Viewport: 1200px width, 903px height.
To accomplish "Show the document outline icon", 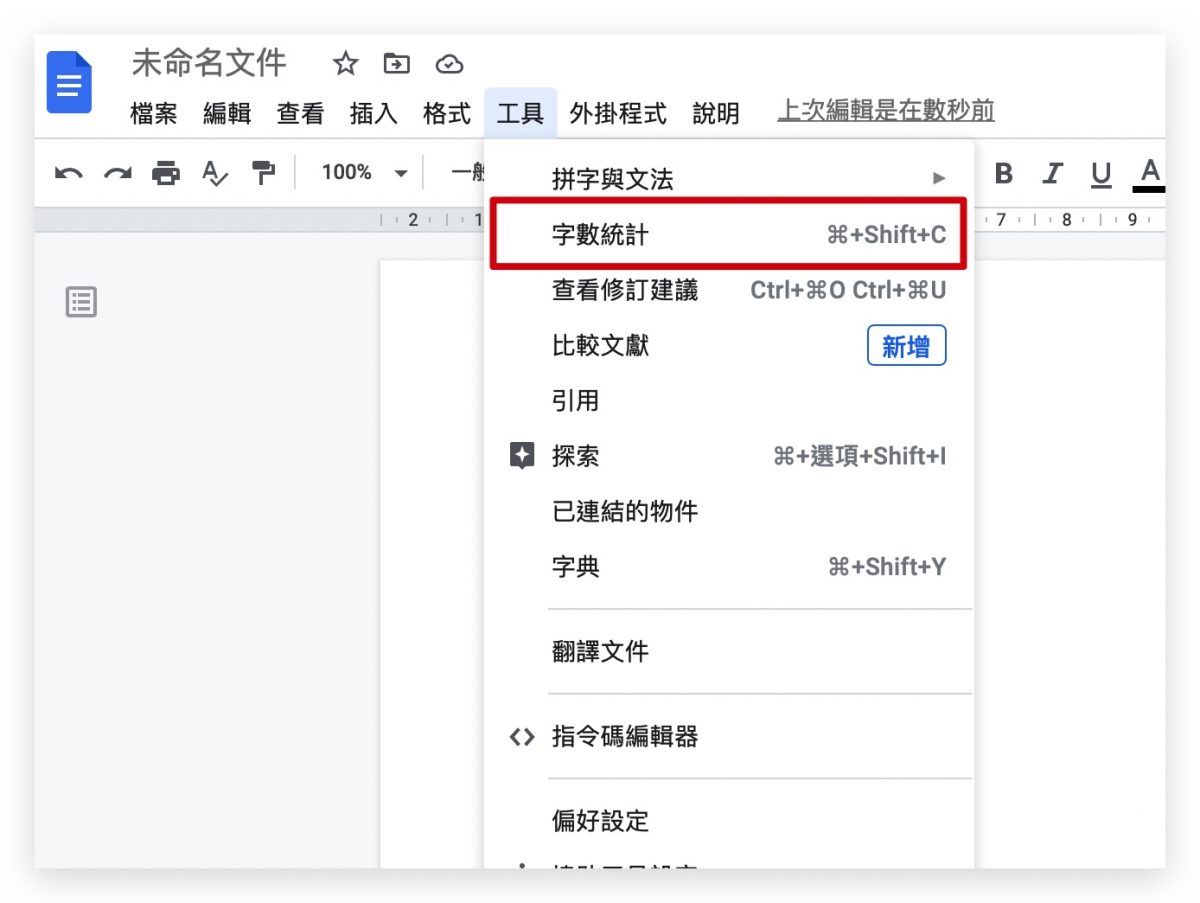I will tap(81, 301).
